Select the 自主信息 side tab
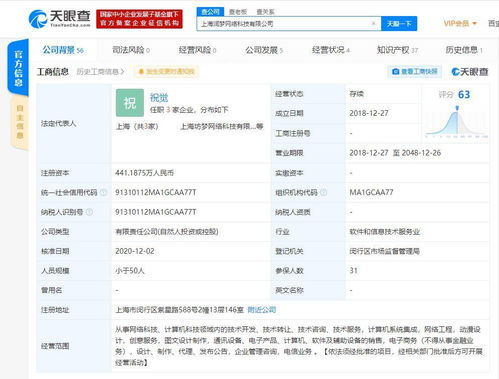This screenshot has height=379, width=499. pos(20,122)
